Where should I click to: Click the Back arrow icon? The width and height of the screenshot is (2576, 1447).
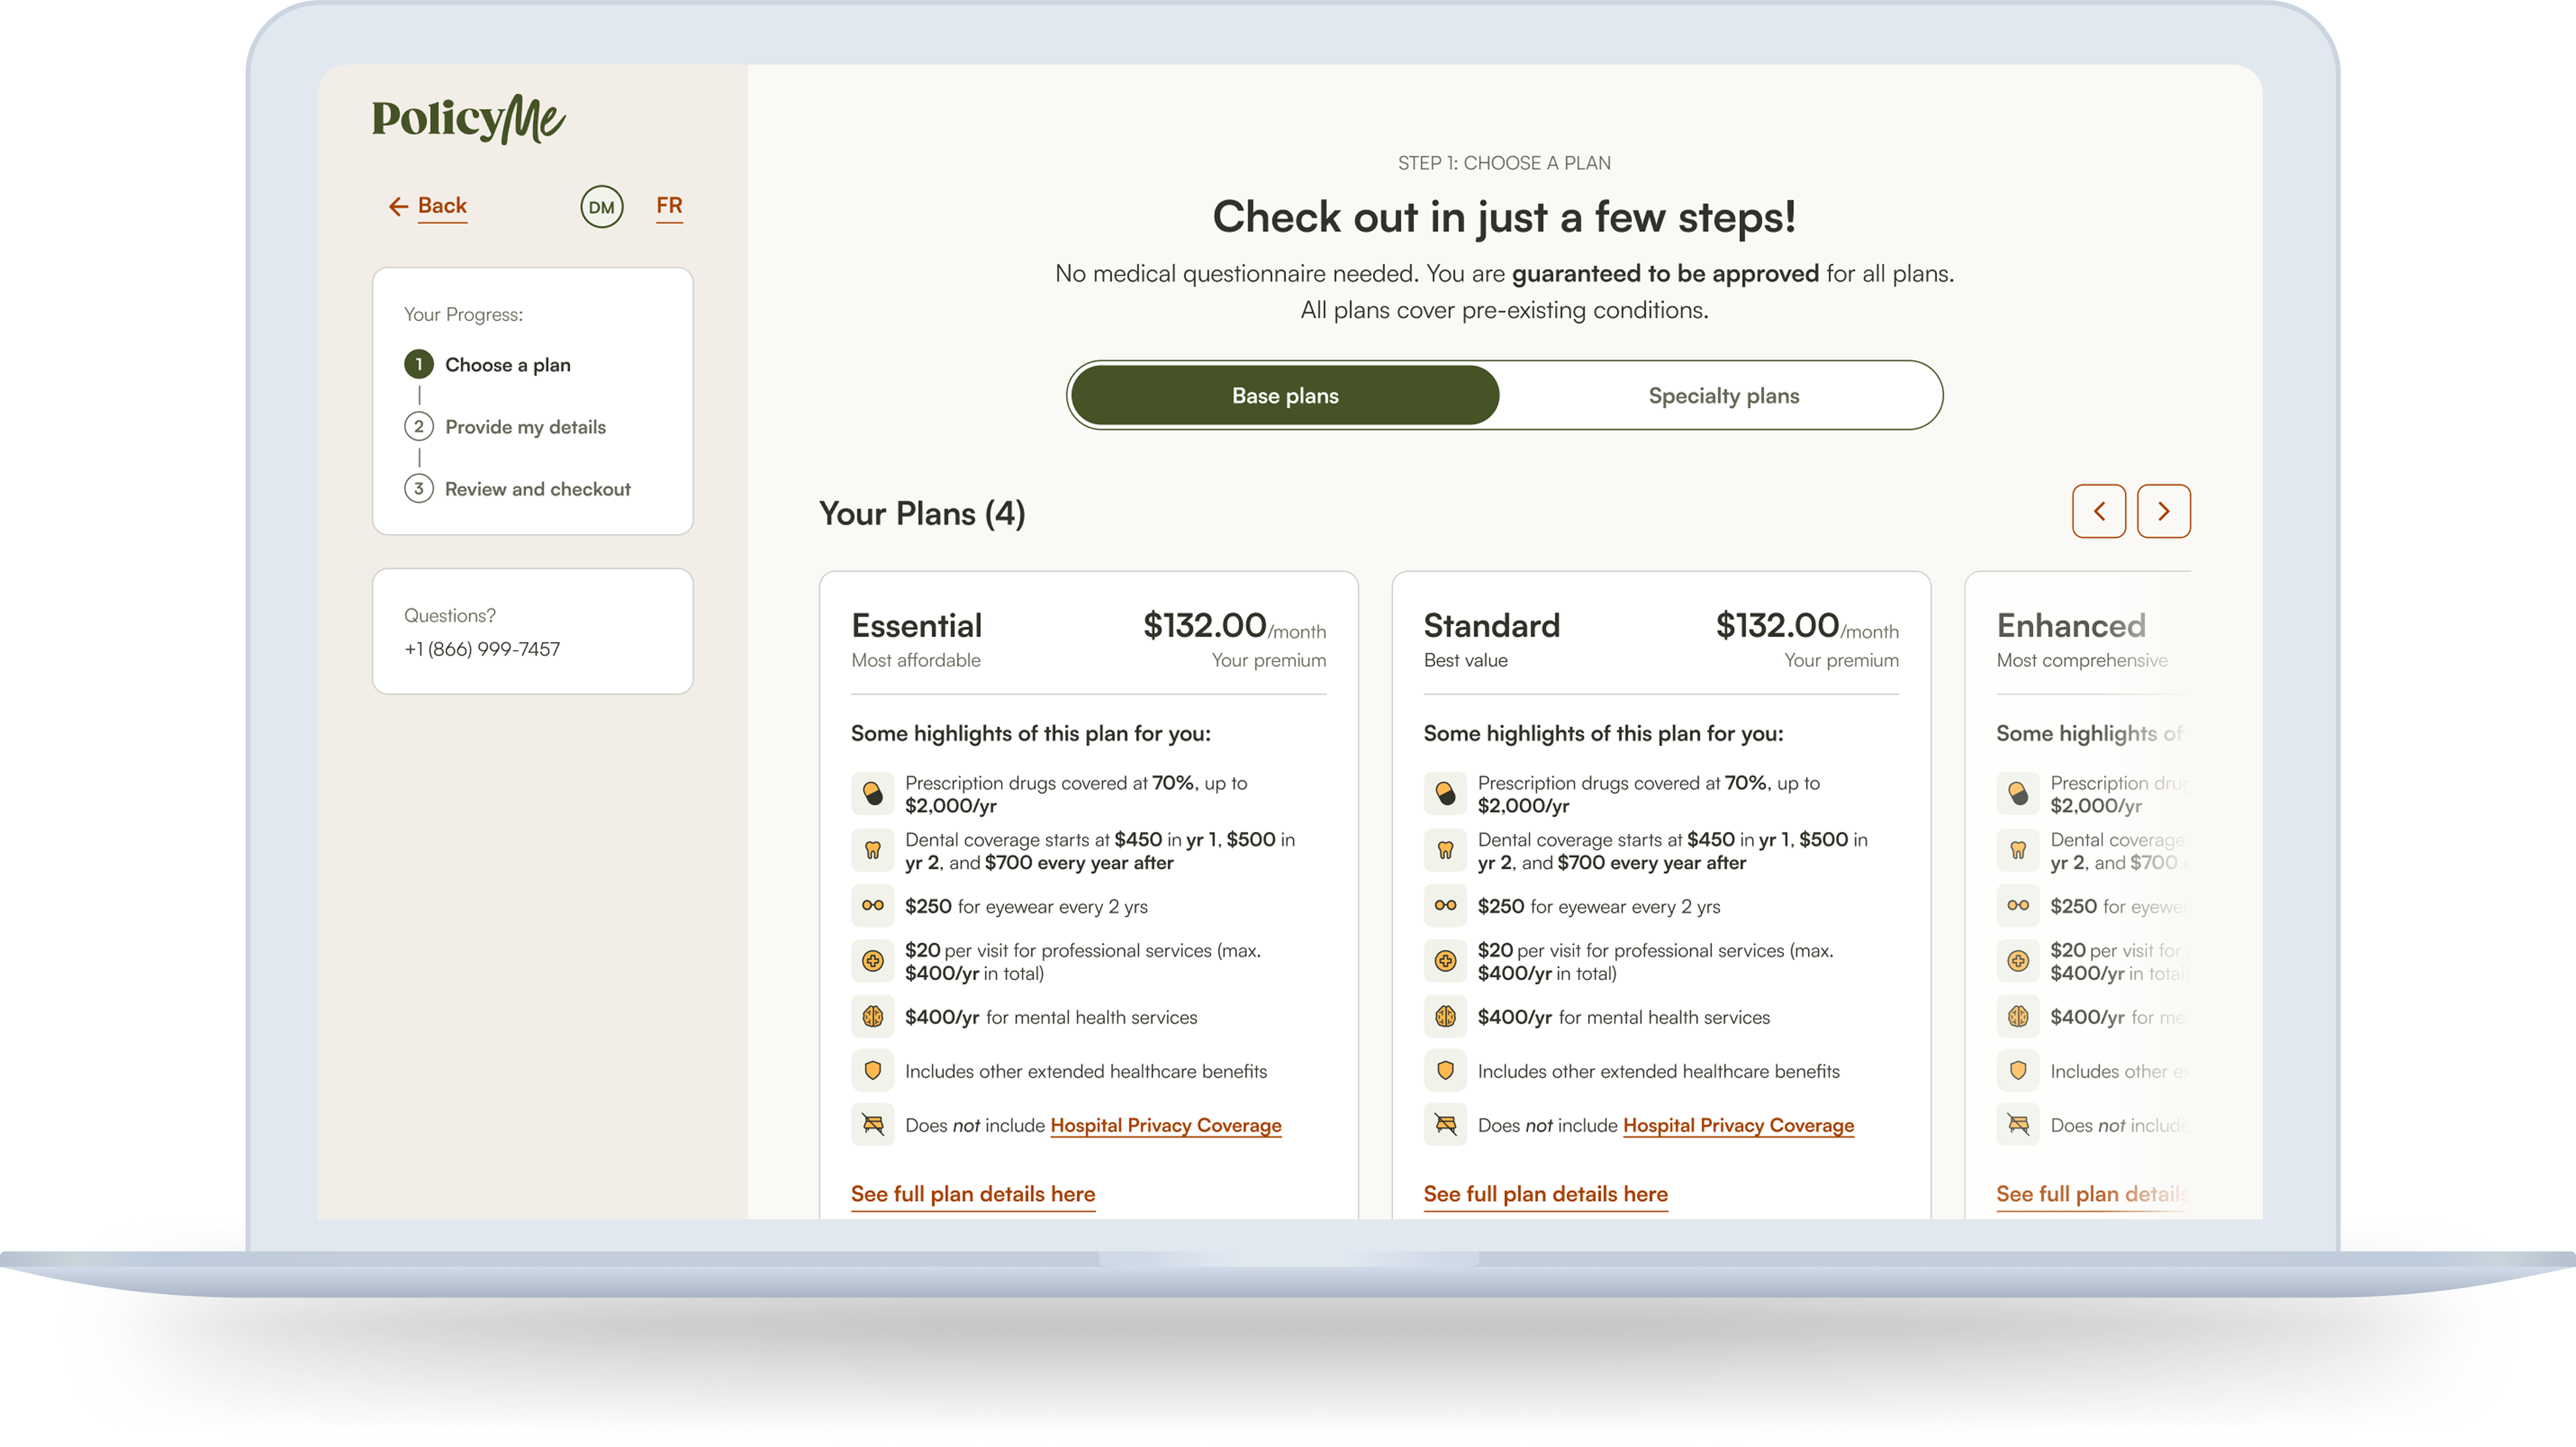[x=398, y=206]
